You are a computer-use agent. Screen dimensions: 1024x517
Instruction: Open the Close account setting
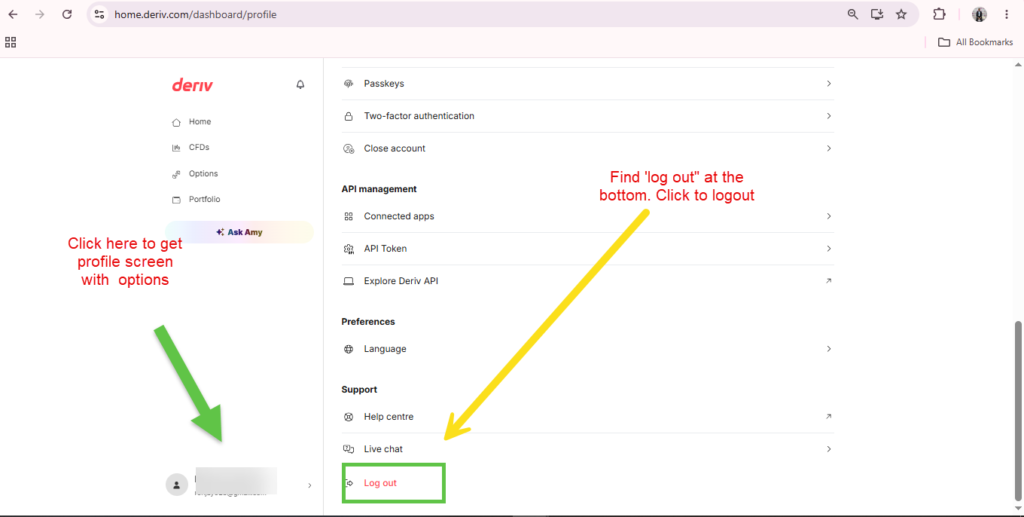point(588,149)
